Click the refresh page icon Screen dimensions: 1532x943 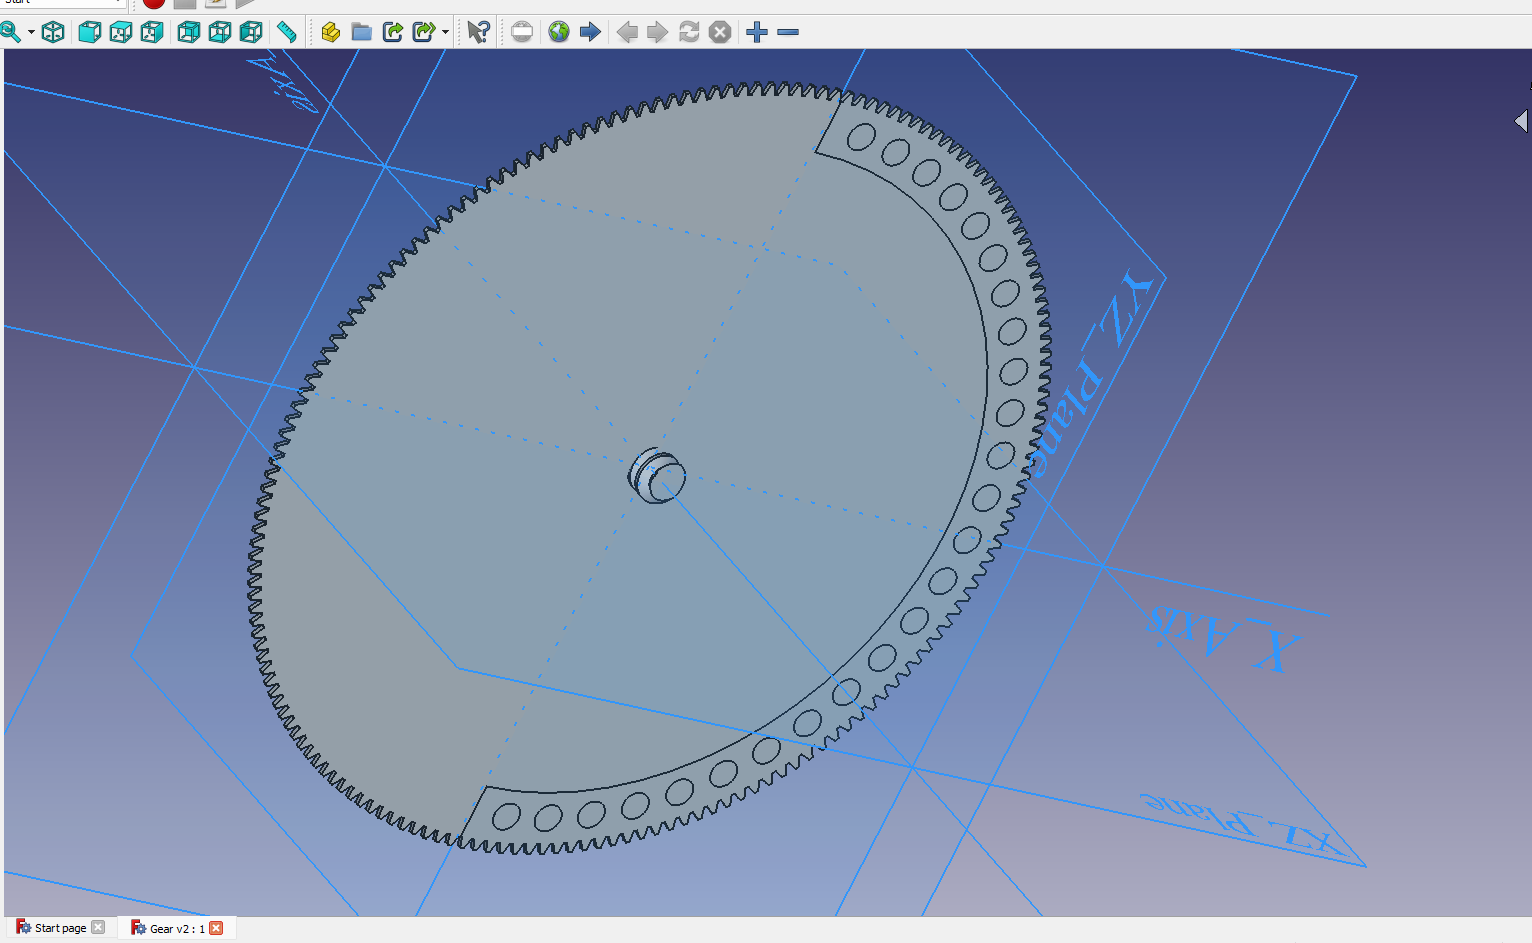(x=689, y=32)
